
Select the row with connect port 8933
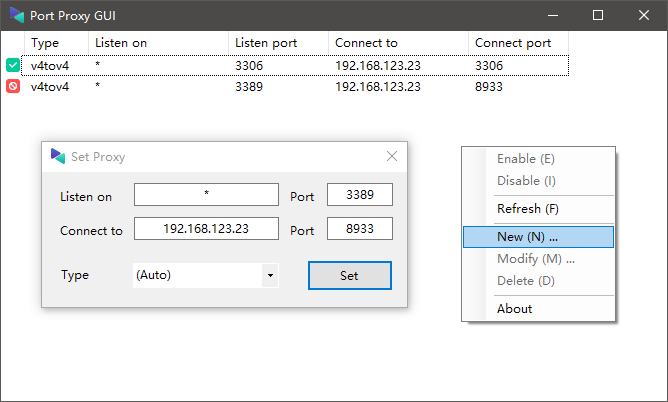tap(295, 86)
